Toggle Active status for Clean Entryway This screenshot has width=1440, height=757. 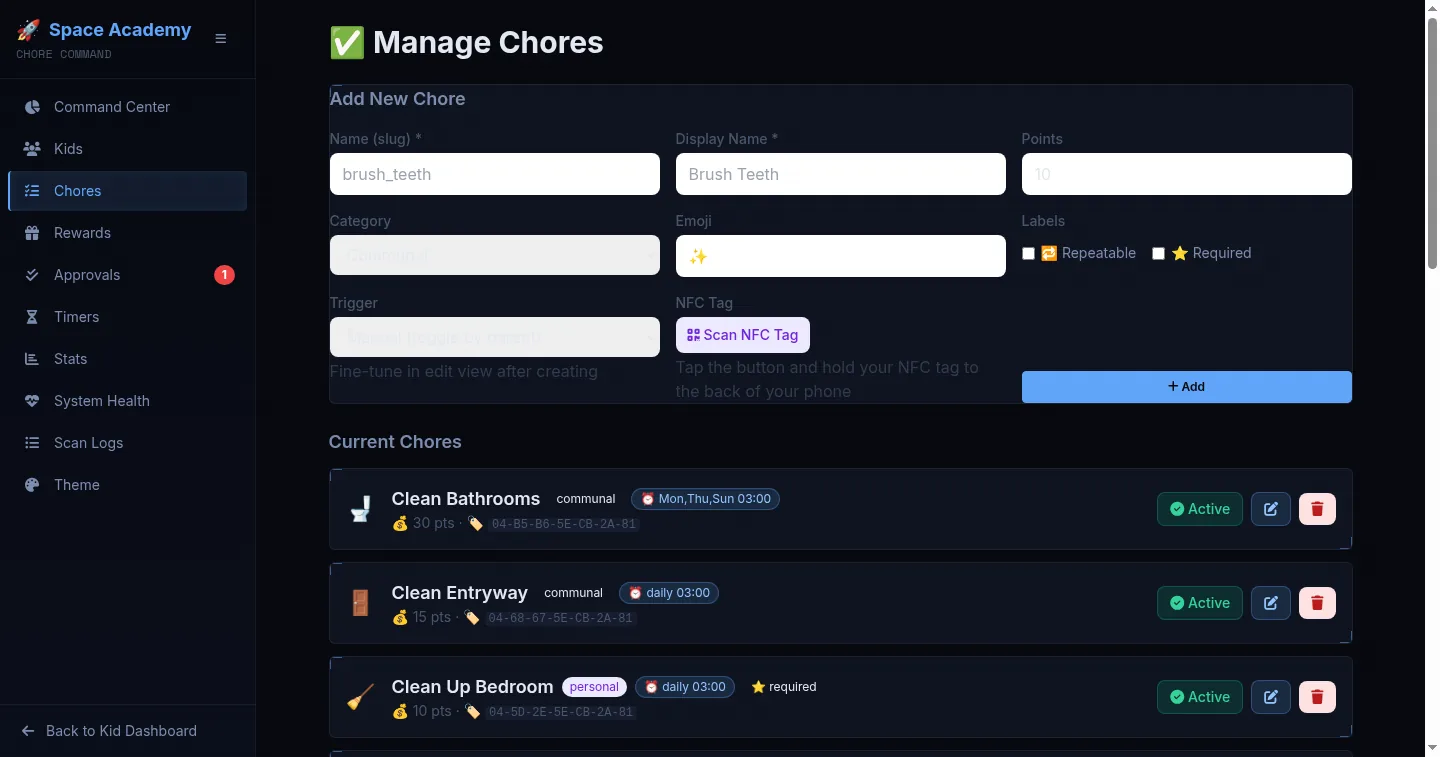[x=1200, y=603]
